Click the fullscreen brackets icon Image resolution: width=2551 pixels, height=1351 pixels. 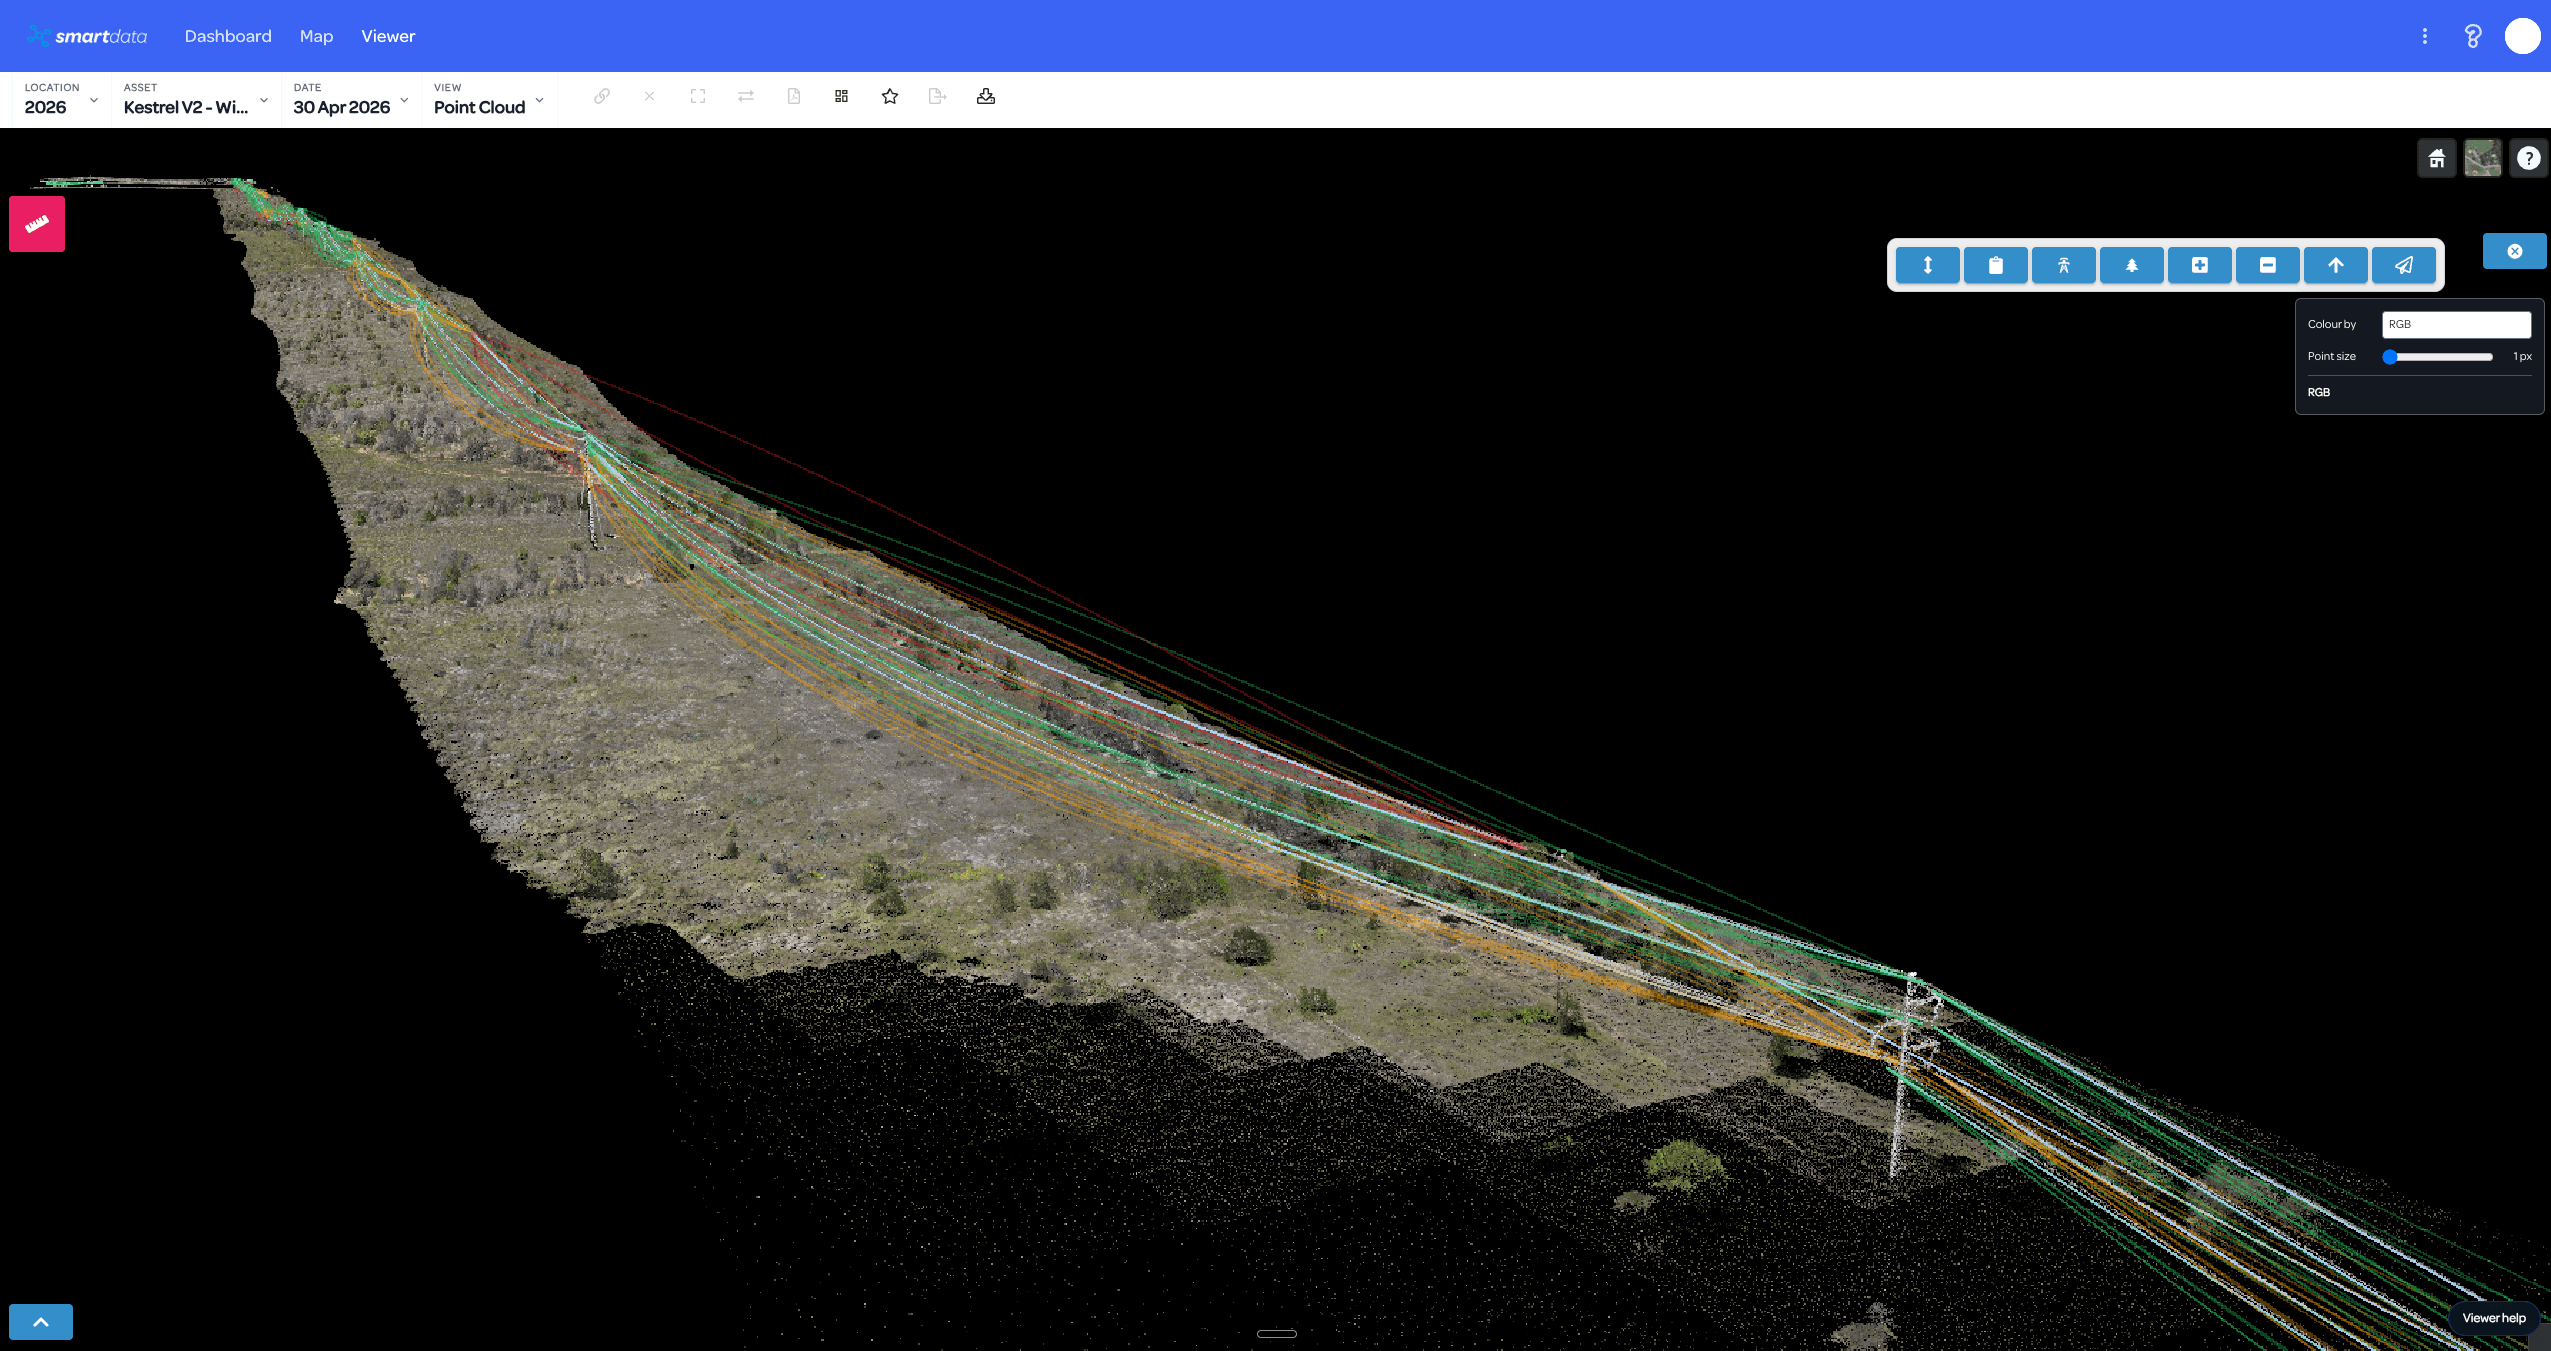pos(698,96)
